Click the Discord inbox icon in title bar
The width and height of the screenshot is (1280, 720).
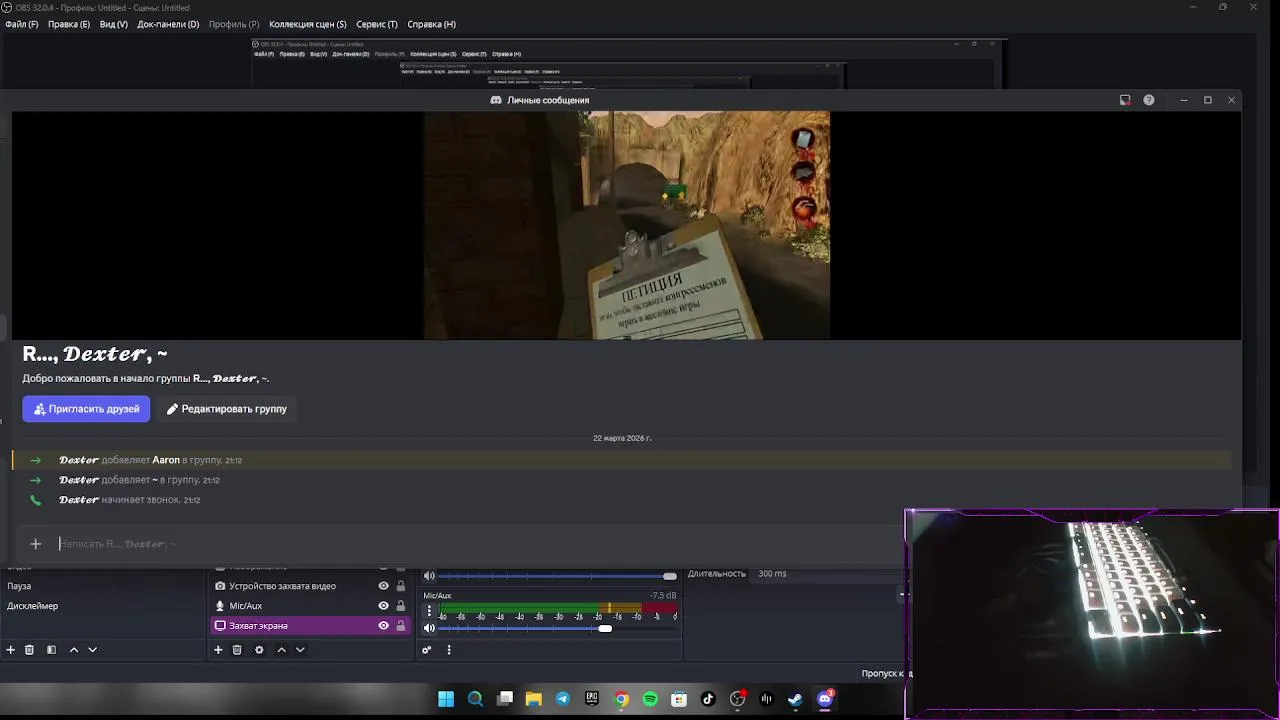(1125, 100)
